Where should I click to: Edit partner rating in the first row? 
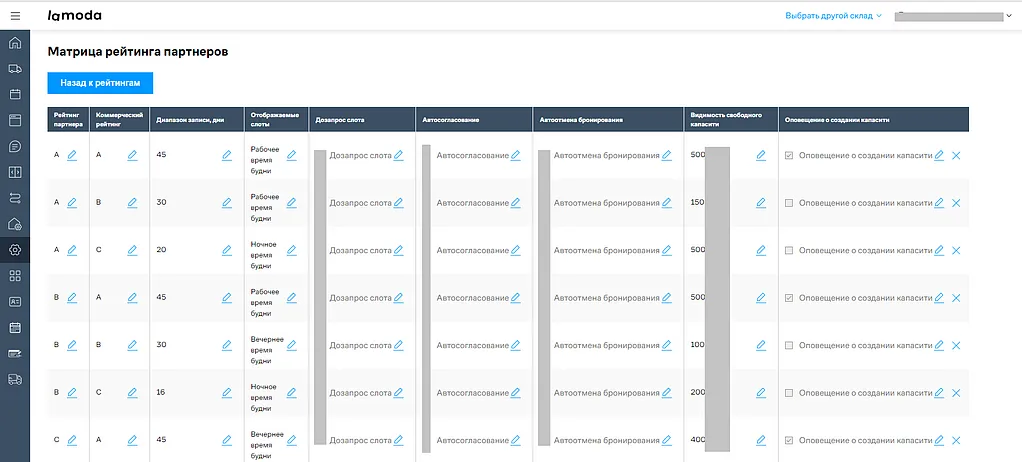(x=72, y=155)
